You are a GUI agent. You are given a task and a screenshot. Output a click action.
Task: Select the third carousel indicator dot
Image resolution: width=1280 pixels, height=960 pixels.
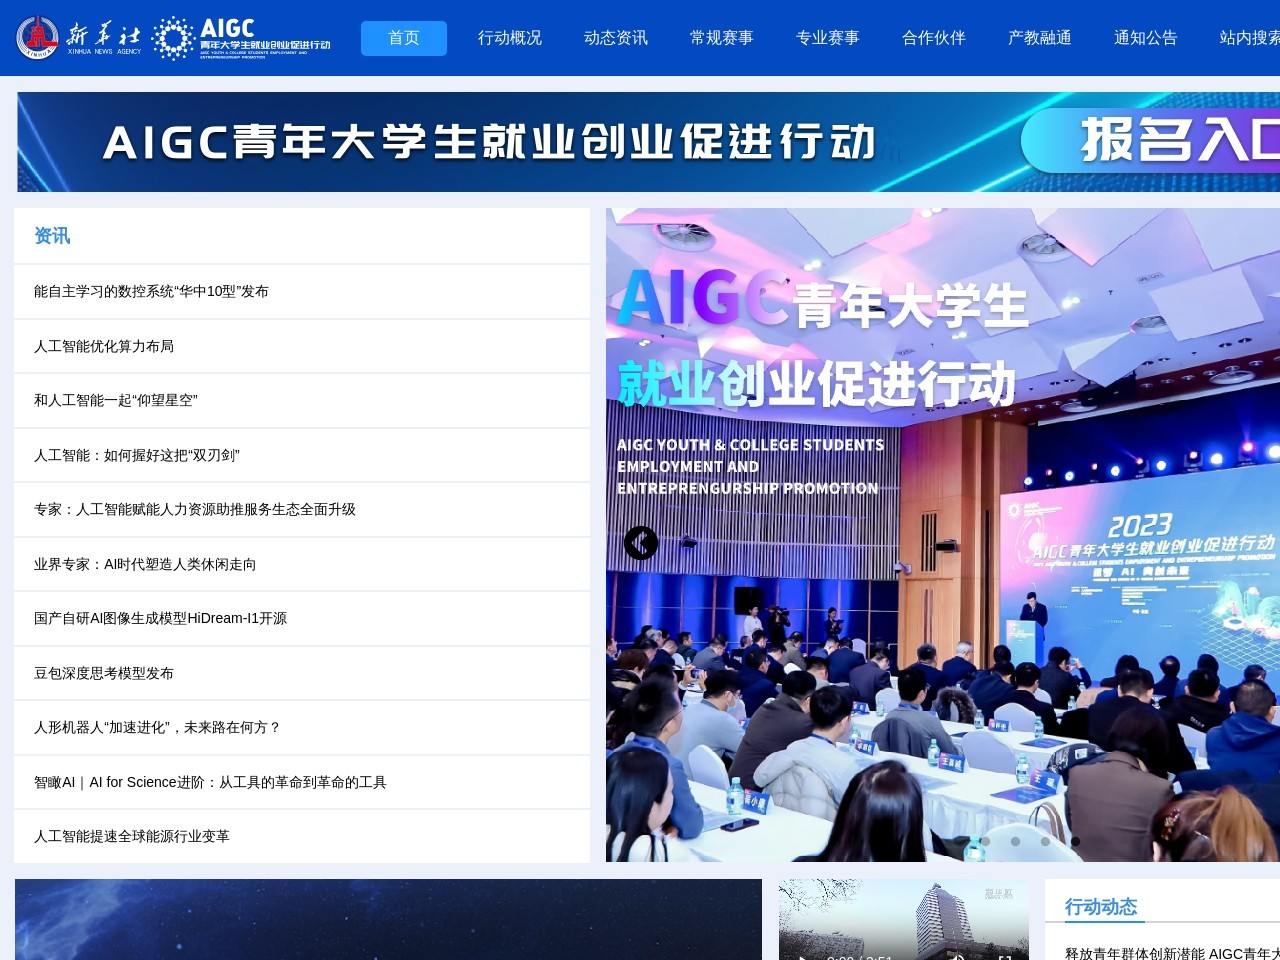1045,841
